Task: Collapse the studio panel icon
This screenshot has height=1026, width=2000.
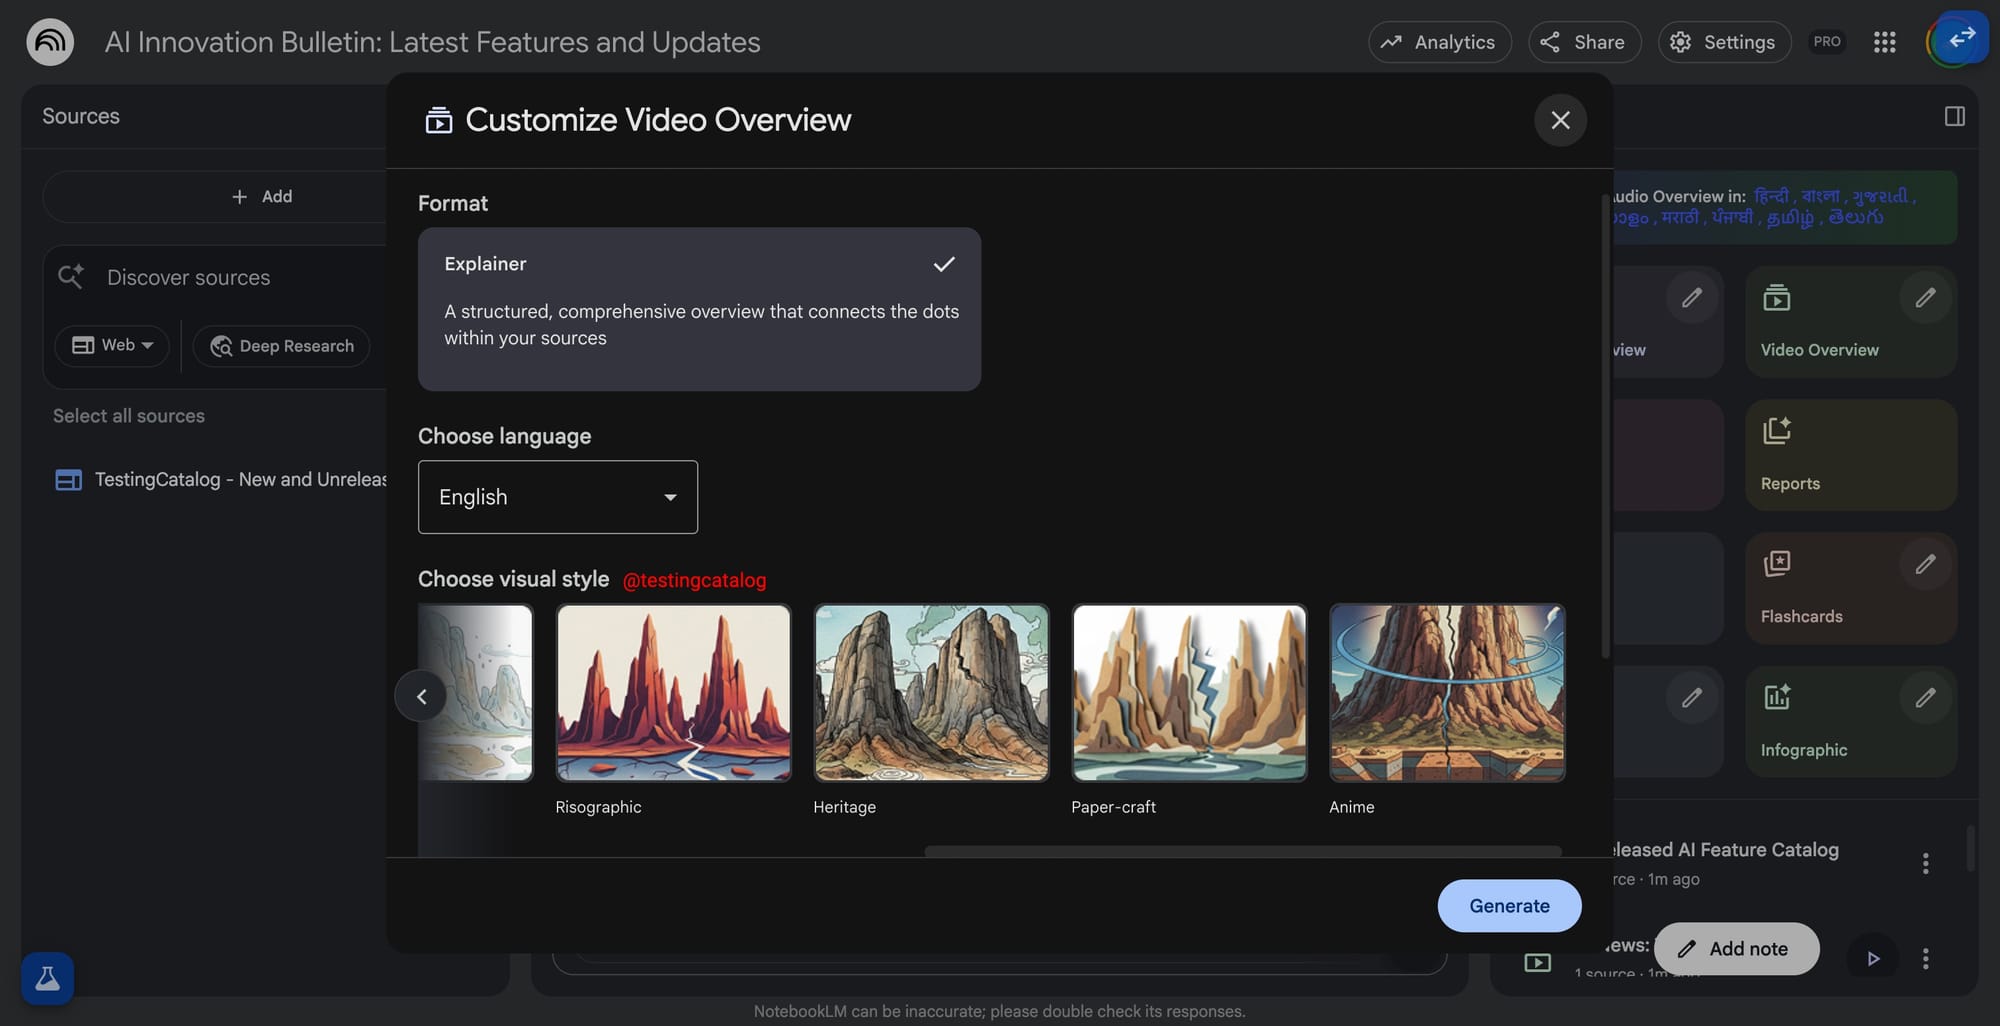Action: 1954,117
